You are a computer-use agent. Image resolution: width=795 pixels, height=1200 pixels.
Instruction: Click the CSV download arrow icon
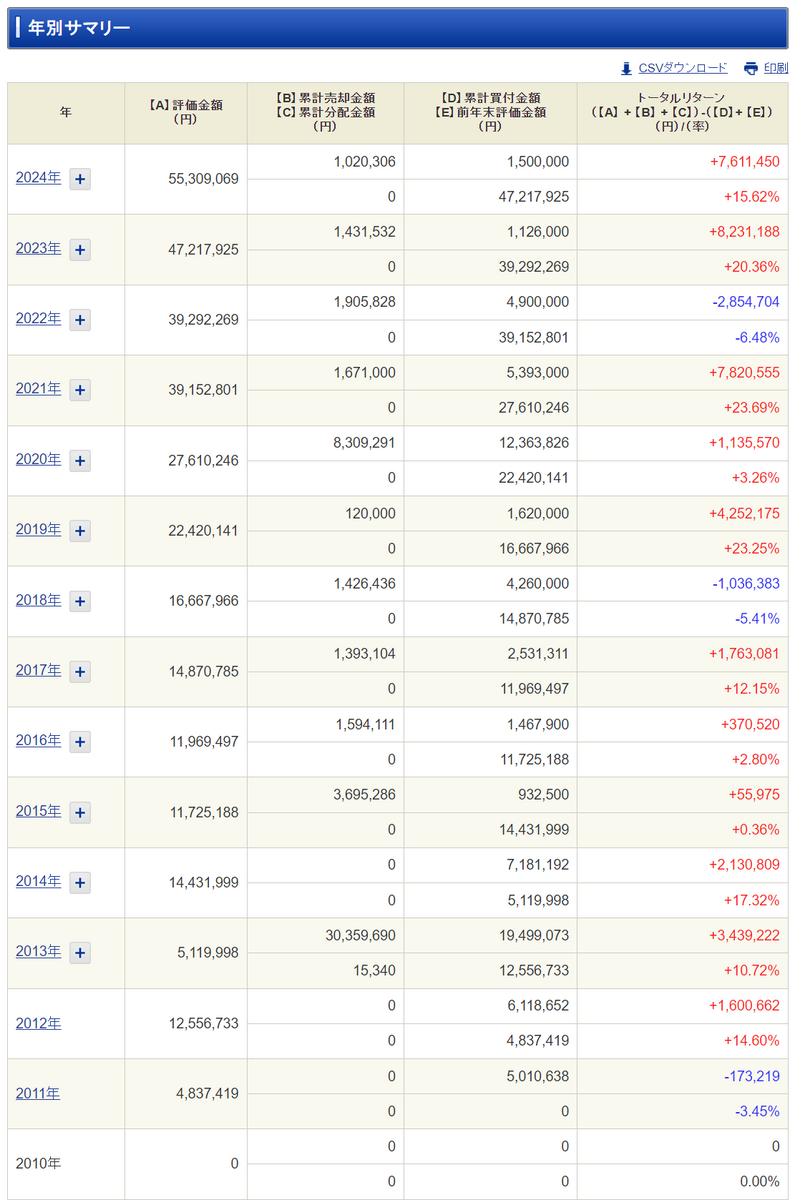point(626,68)
